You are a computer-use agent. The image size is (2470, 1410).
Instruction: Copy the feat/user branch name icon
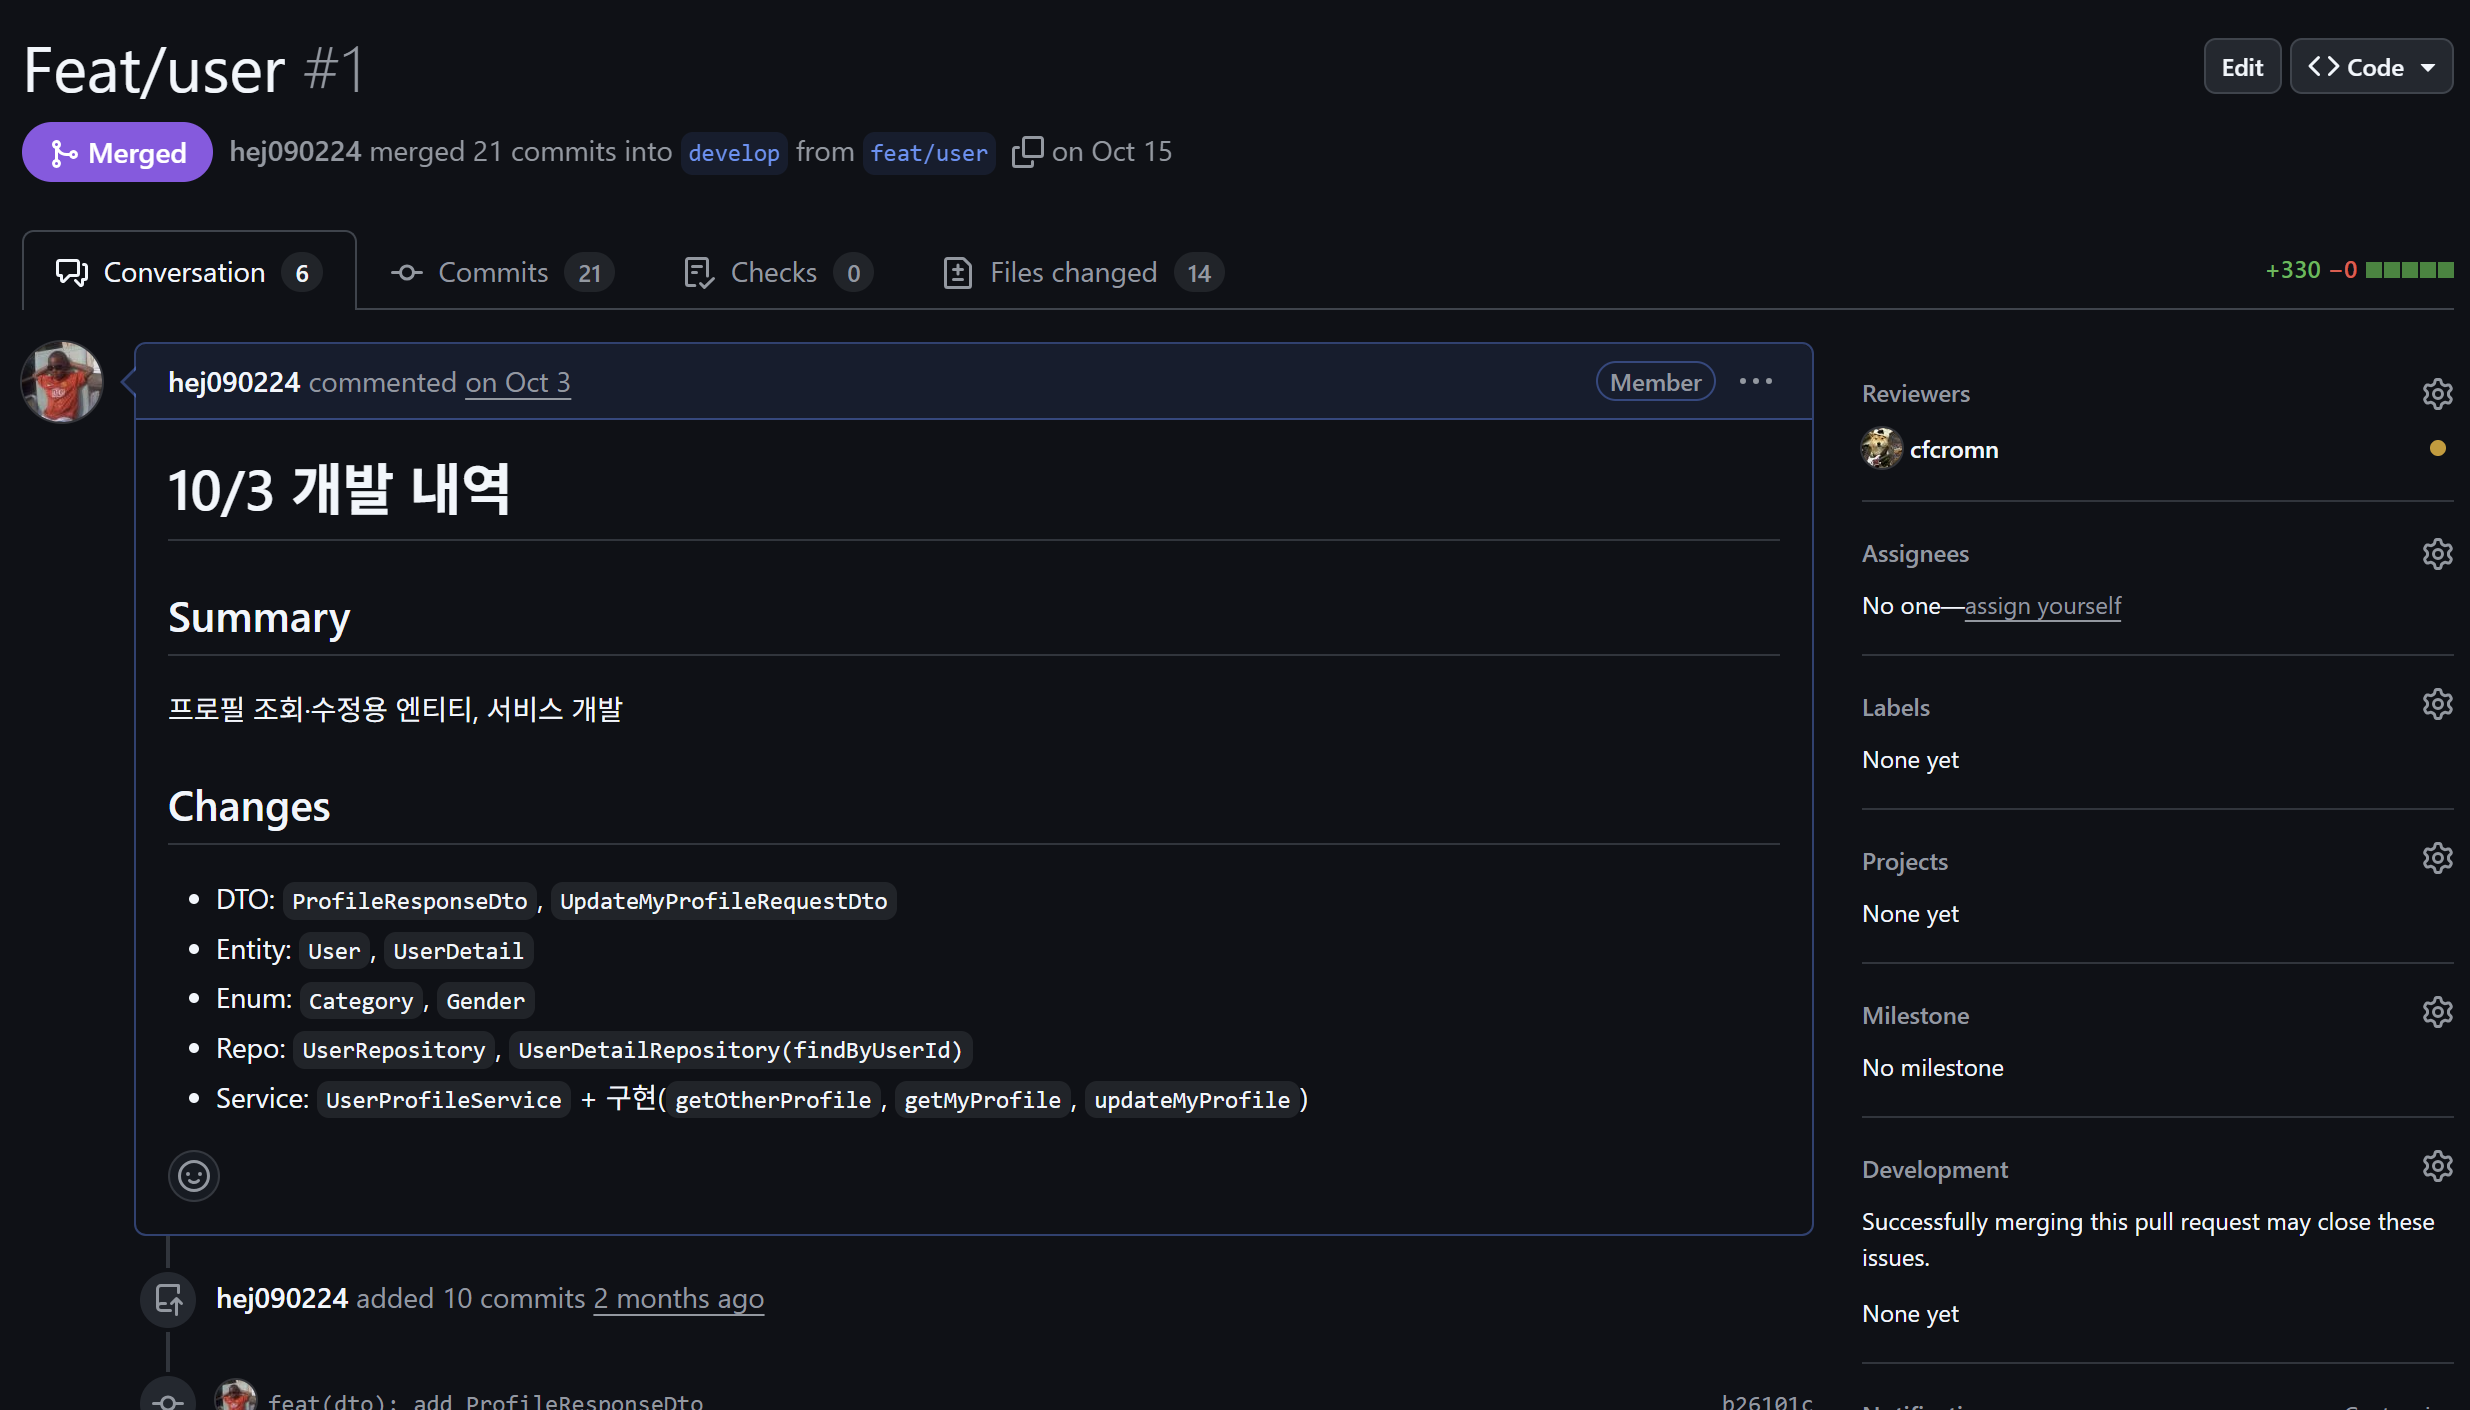click(1027, 152)
